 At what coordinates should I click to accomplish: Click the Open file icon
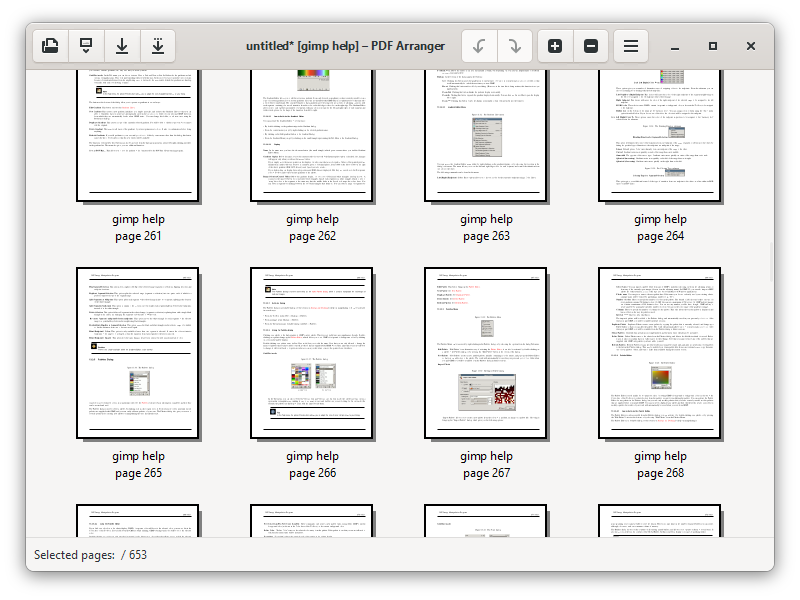50,46
